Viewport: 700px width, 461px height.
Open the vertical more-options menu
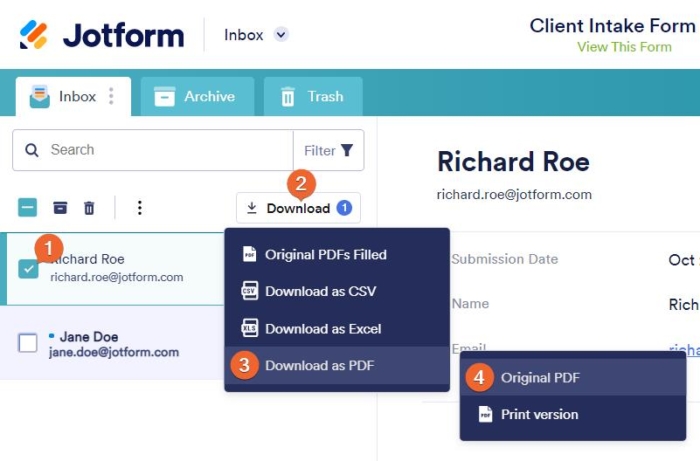140,208
